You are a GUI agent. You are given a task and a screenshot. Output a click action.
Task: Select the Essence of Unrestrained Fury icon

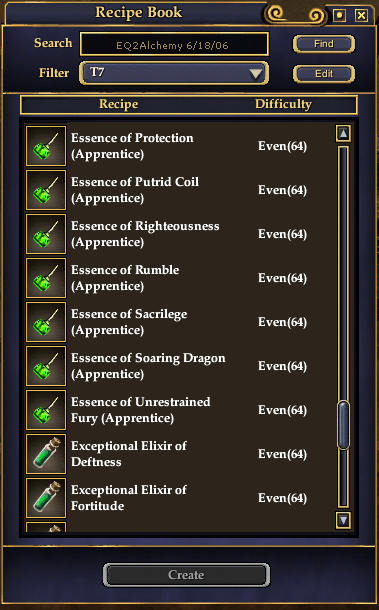[x=46, y=410]
